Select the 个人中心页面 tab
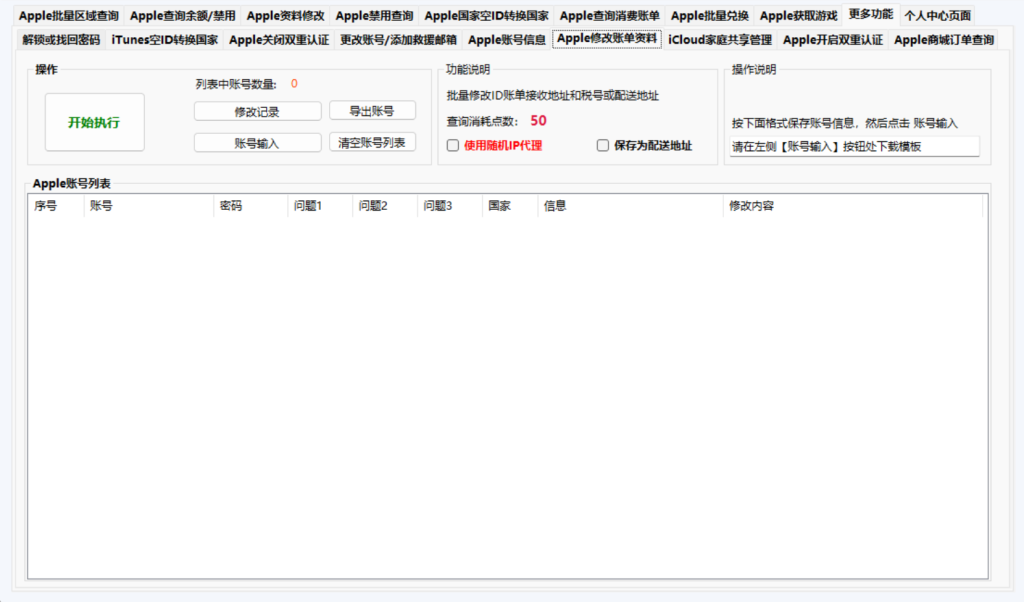Viewport: 1024px width, 602px height. tap(937, 16)
